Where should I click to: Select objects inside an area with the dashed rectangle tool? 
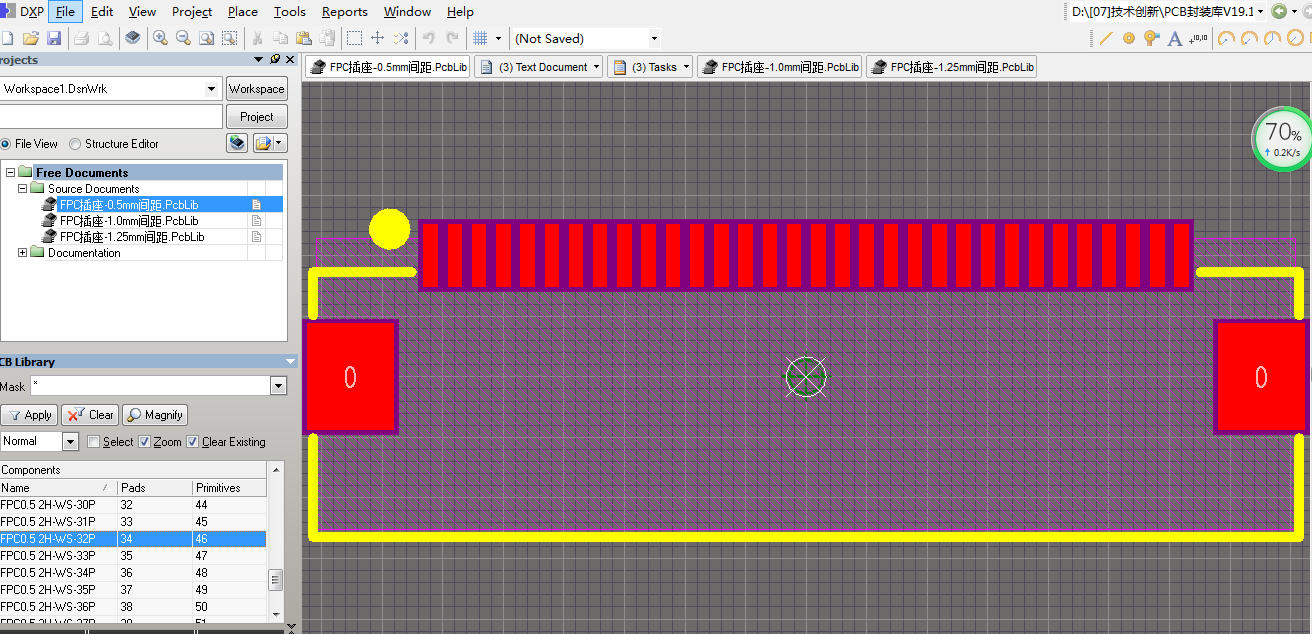point(354,38)
